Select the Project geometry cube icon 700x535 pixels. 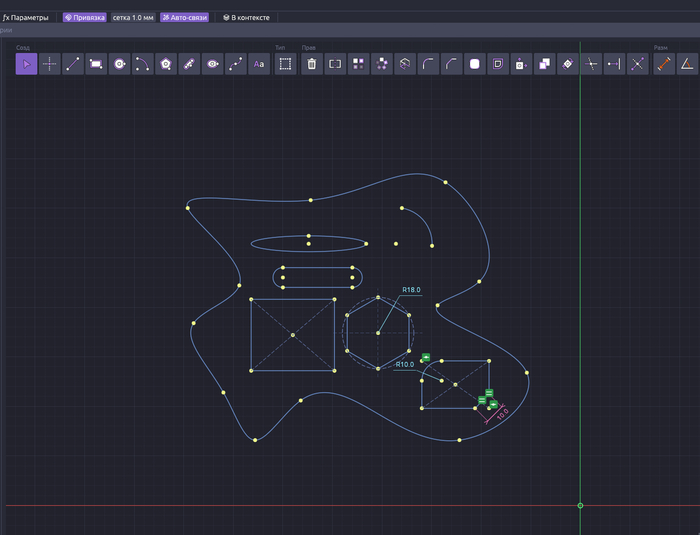[x=405, y=64]
